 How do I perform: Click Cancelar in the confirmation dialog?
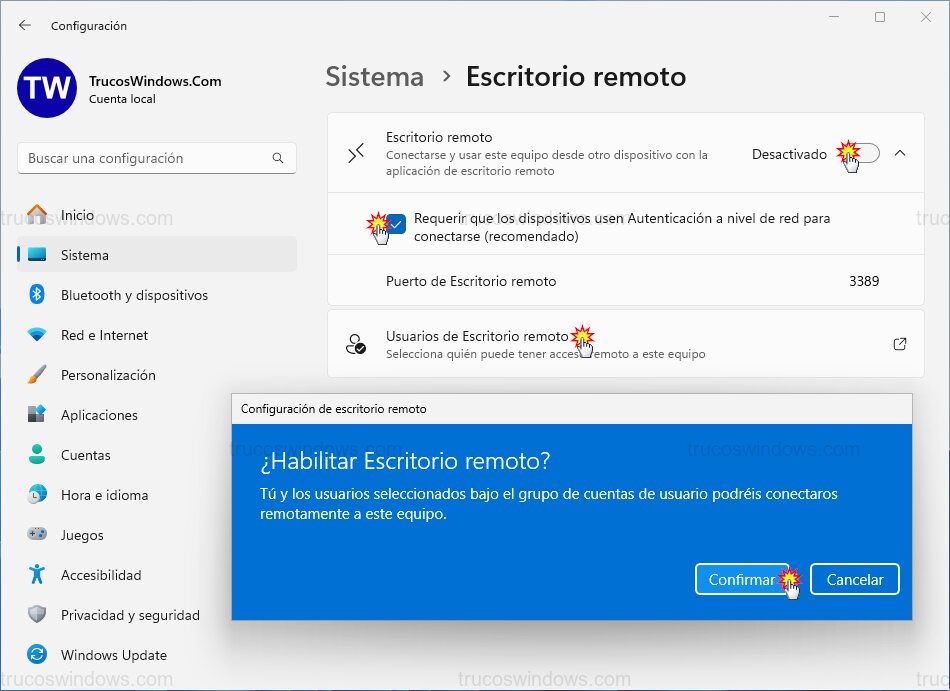point(855,579)
